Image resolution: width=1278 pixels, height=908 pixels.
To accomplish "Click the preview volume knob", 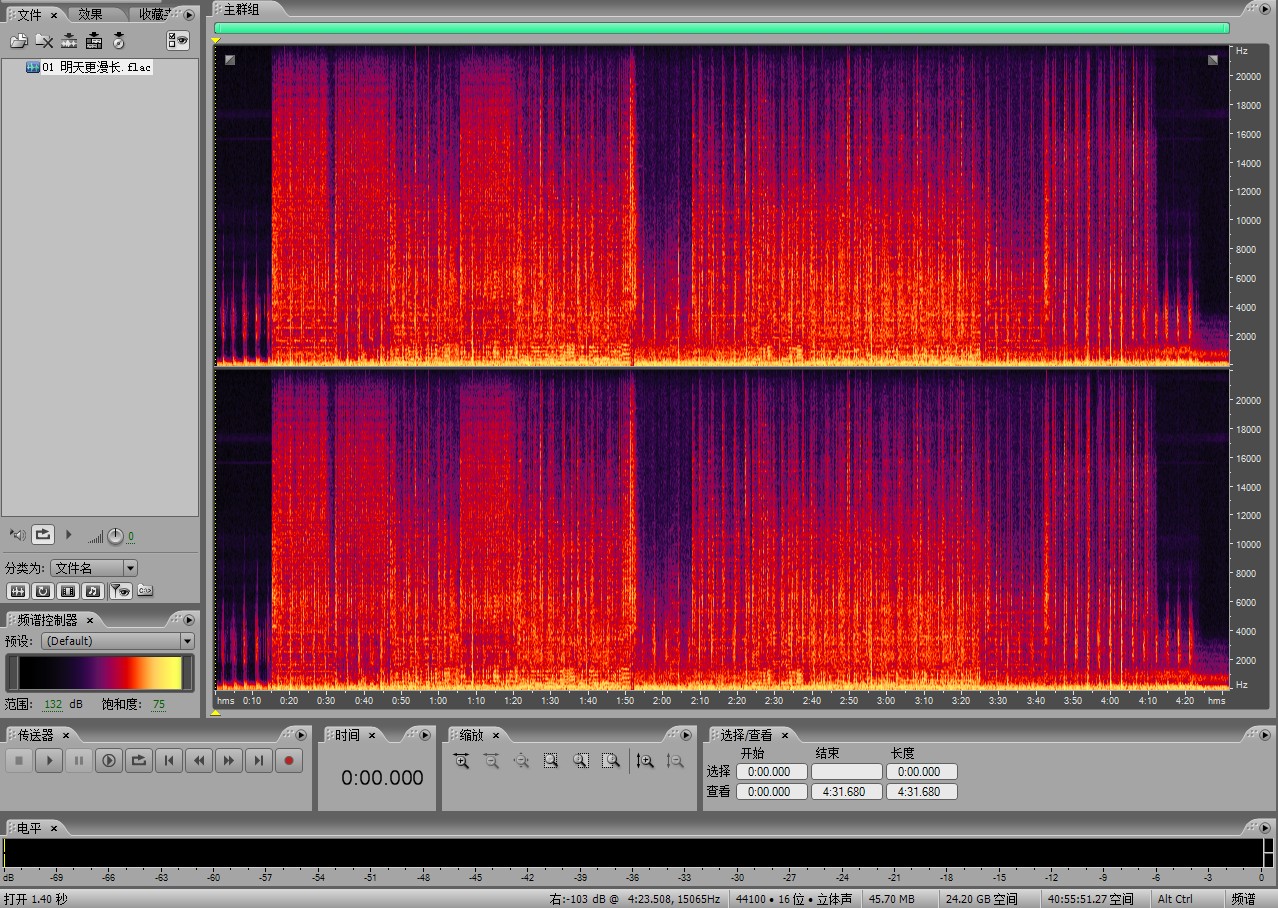I will pos(116,537).
